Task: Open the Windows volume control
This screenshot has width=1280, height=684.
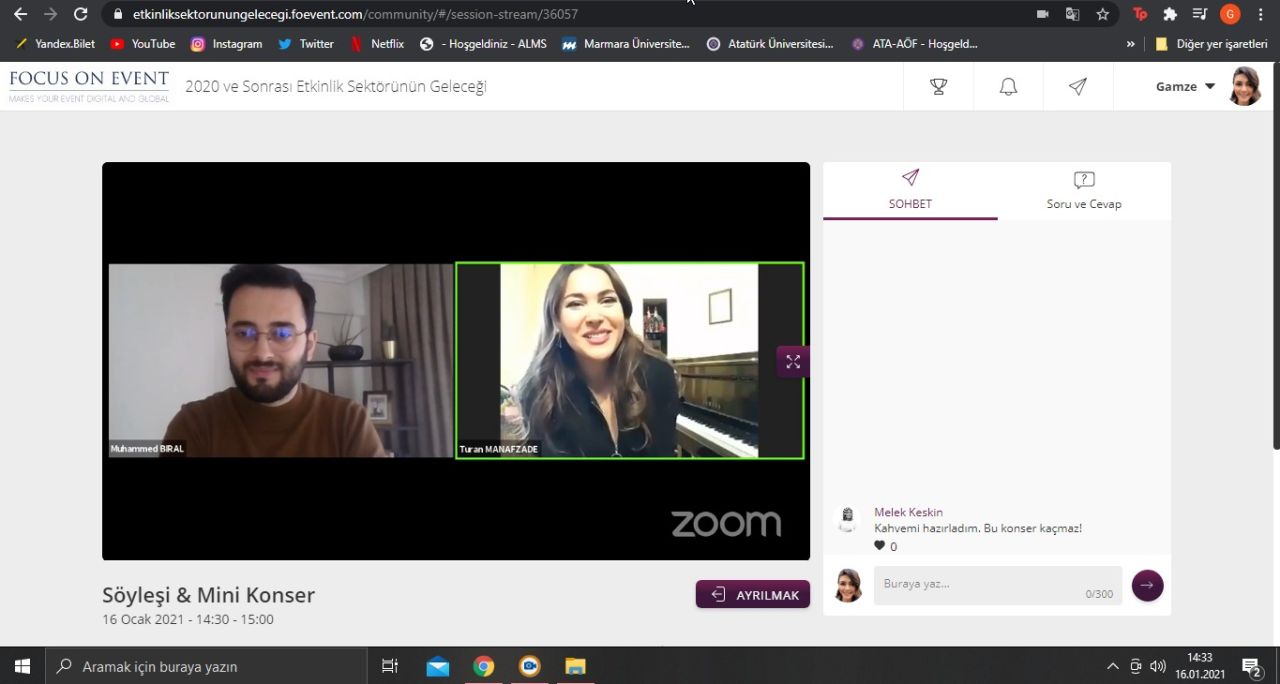Action: [1158, 666]
